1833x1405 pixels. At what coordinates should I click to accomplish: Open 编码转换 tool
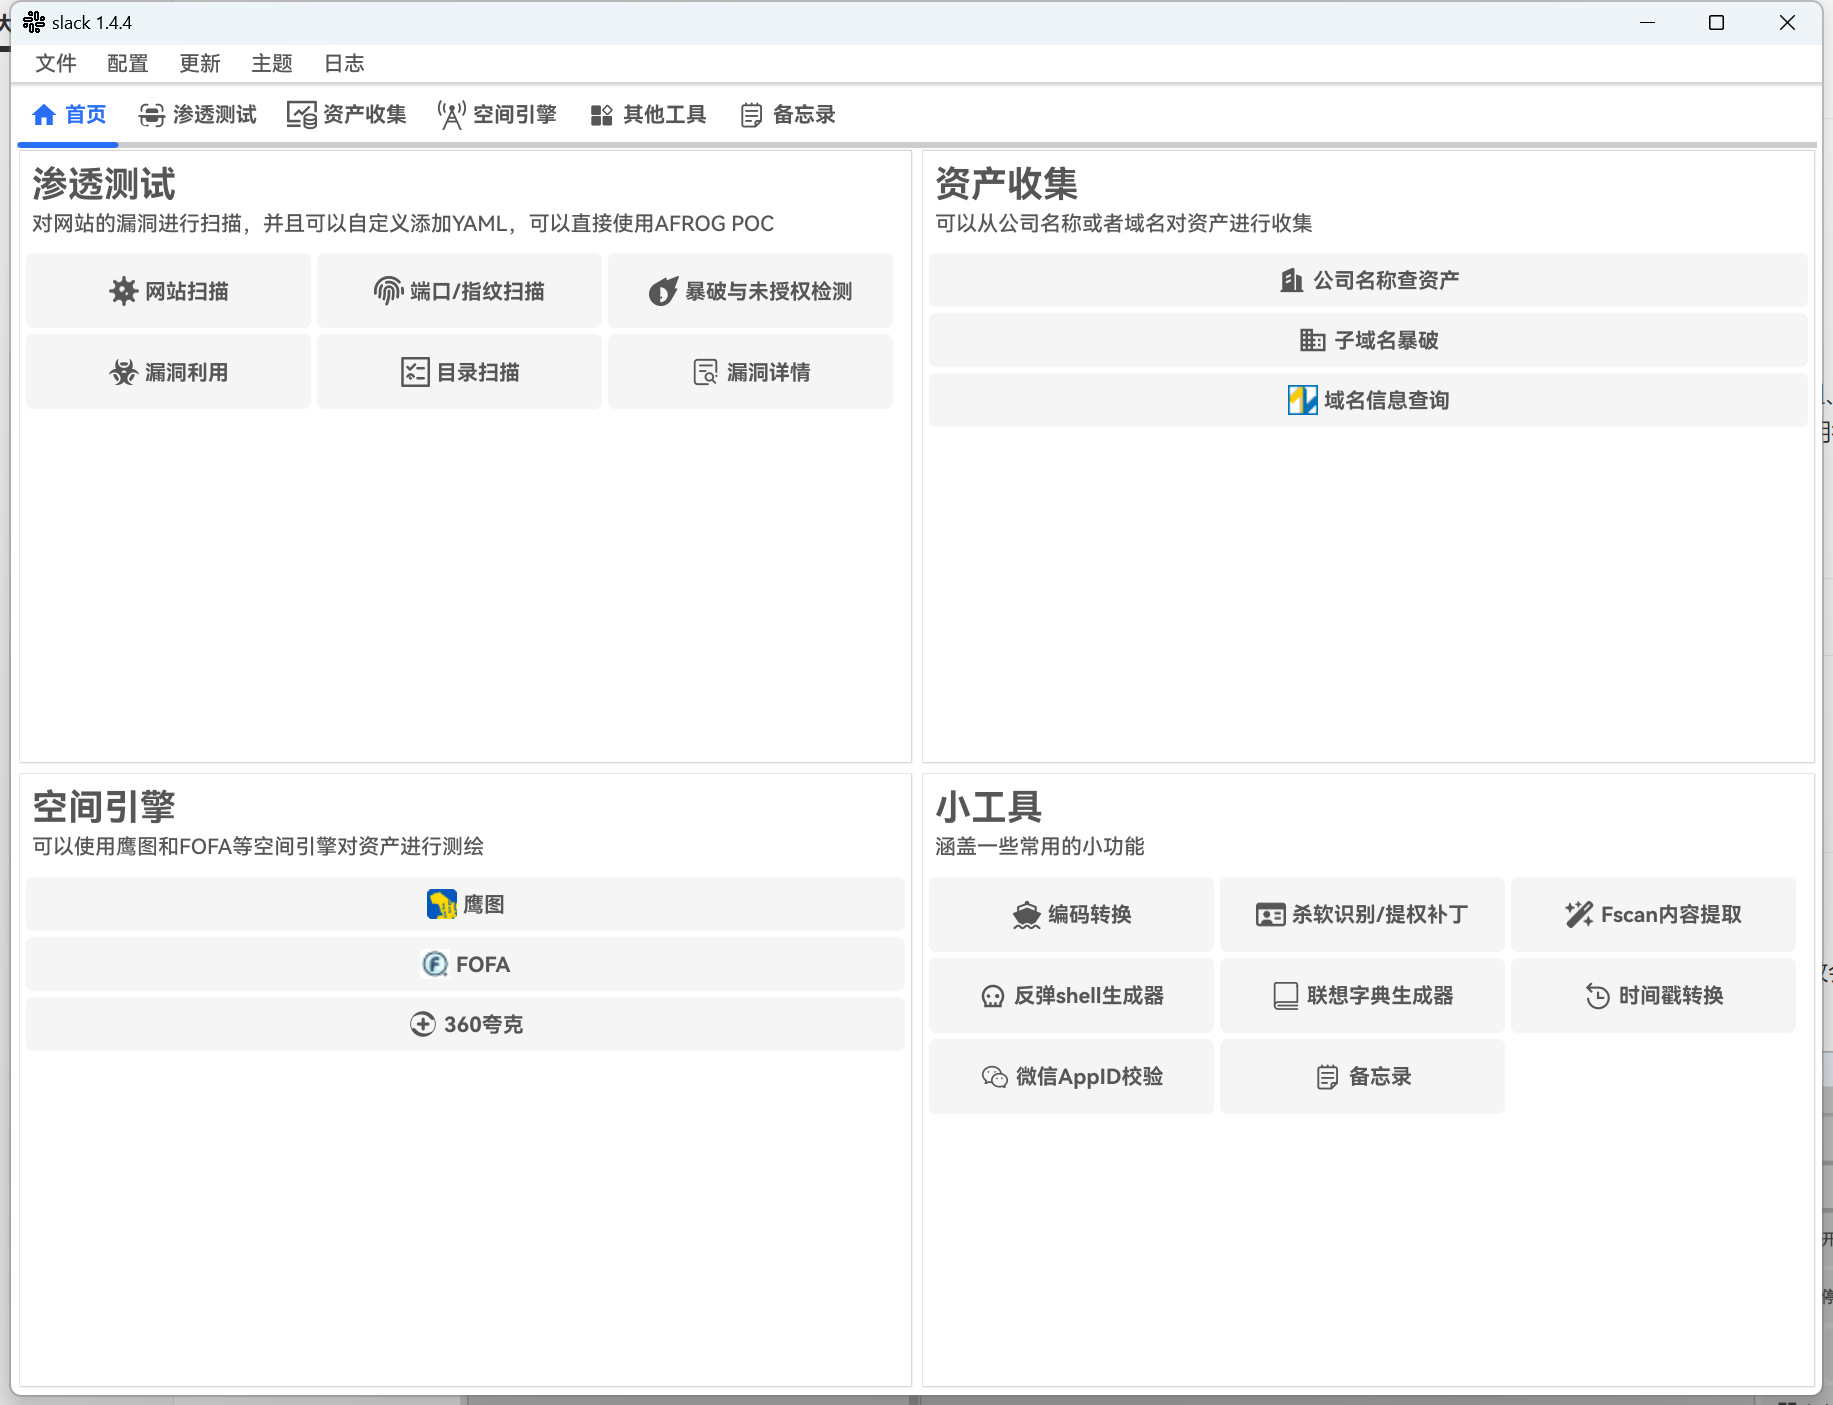pyautogui.click(x=1072, y=915)
